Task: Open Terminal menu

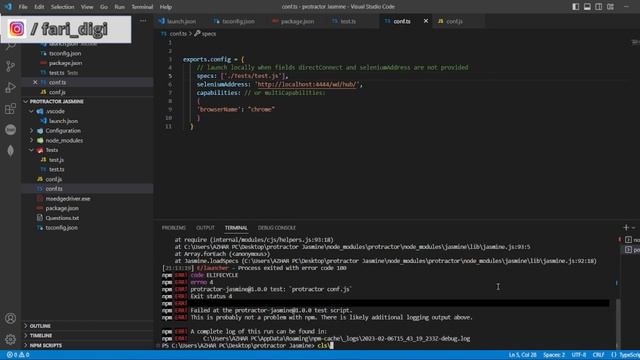Action: click(142, 7)
